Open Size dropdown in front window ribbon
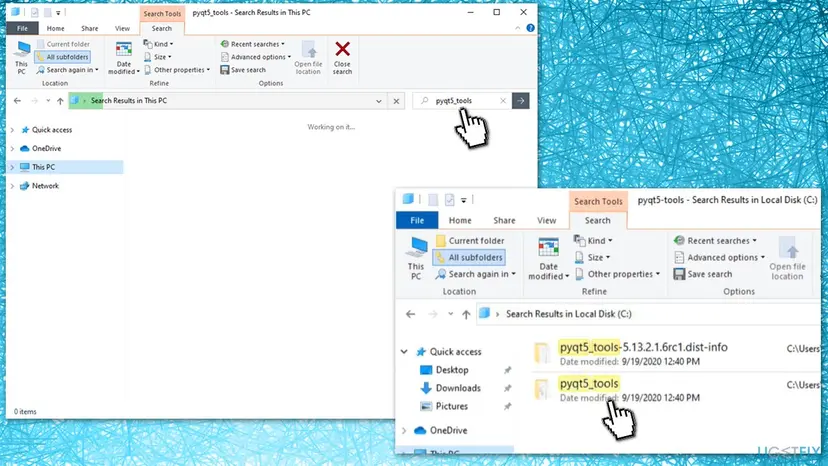Image resolution: width=828 pixels, height=466 pixels. (592, 257)
